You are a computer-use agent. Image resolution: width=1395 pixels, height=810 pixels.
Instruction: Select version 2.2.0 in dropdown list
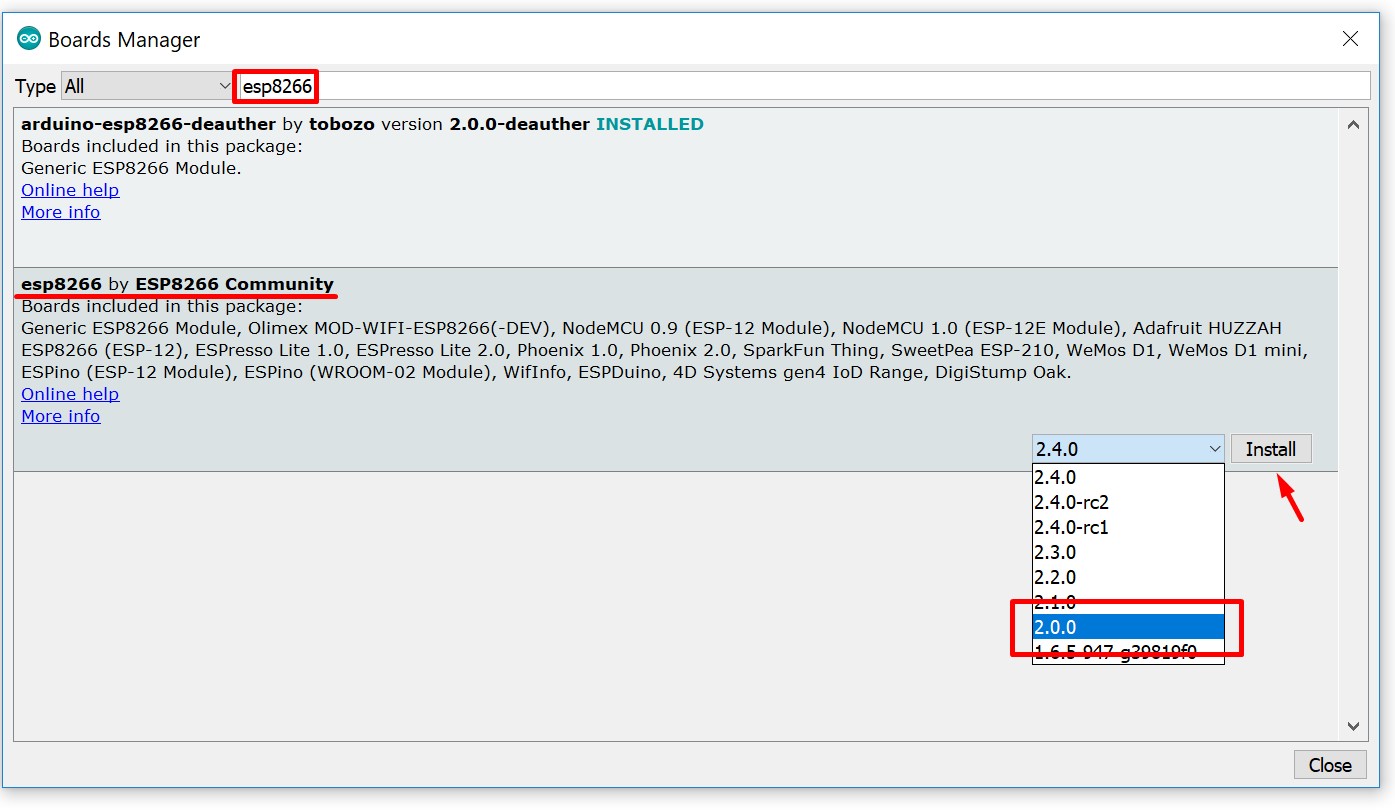1128,577
